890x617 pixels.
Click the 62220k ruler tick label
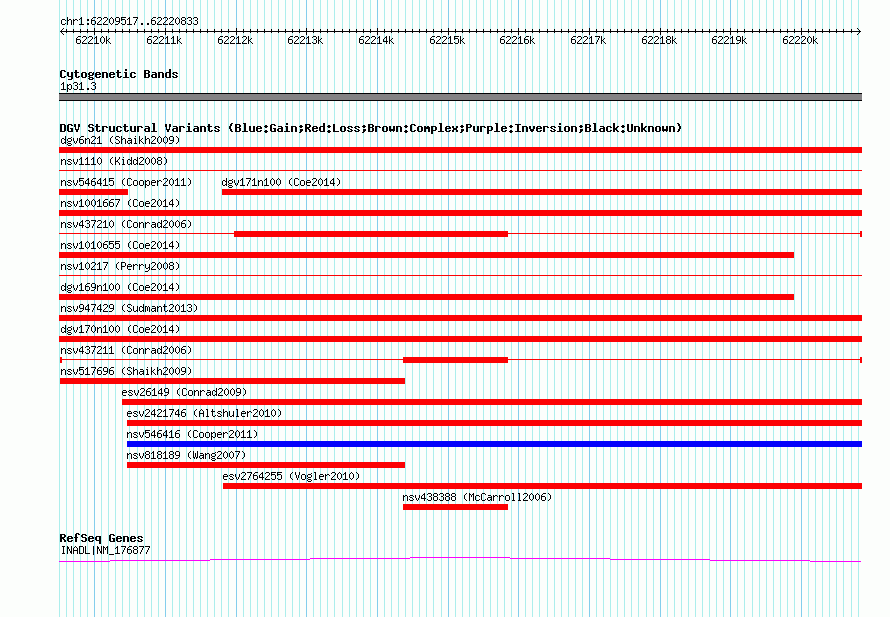(800, 40)
